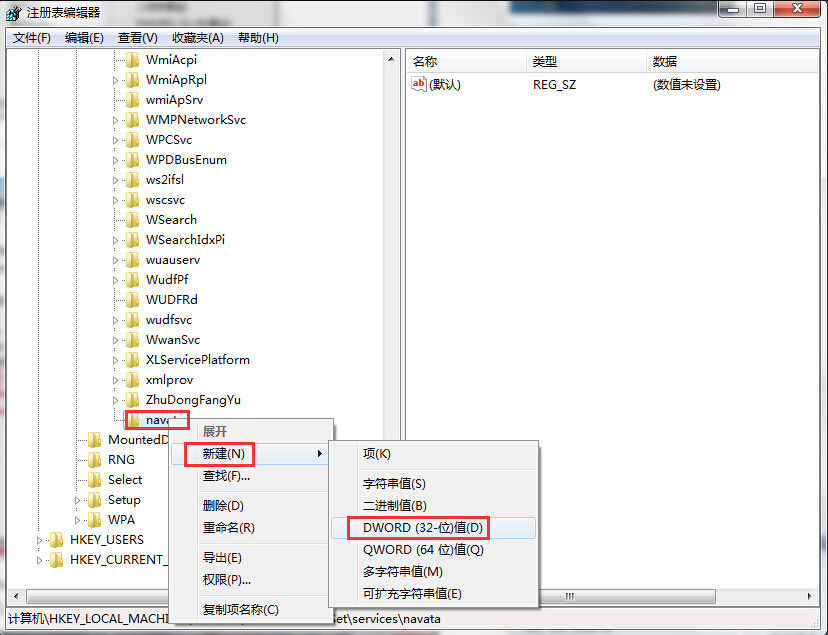
Task: Click the ab icon of default value
Action: [x=419, y=84]
